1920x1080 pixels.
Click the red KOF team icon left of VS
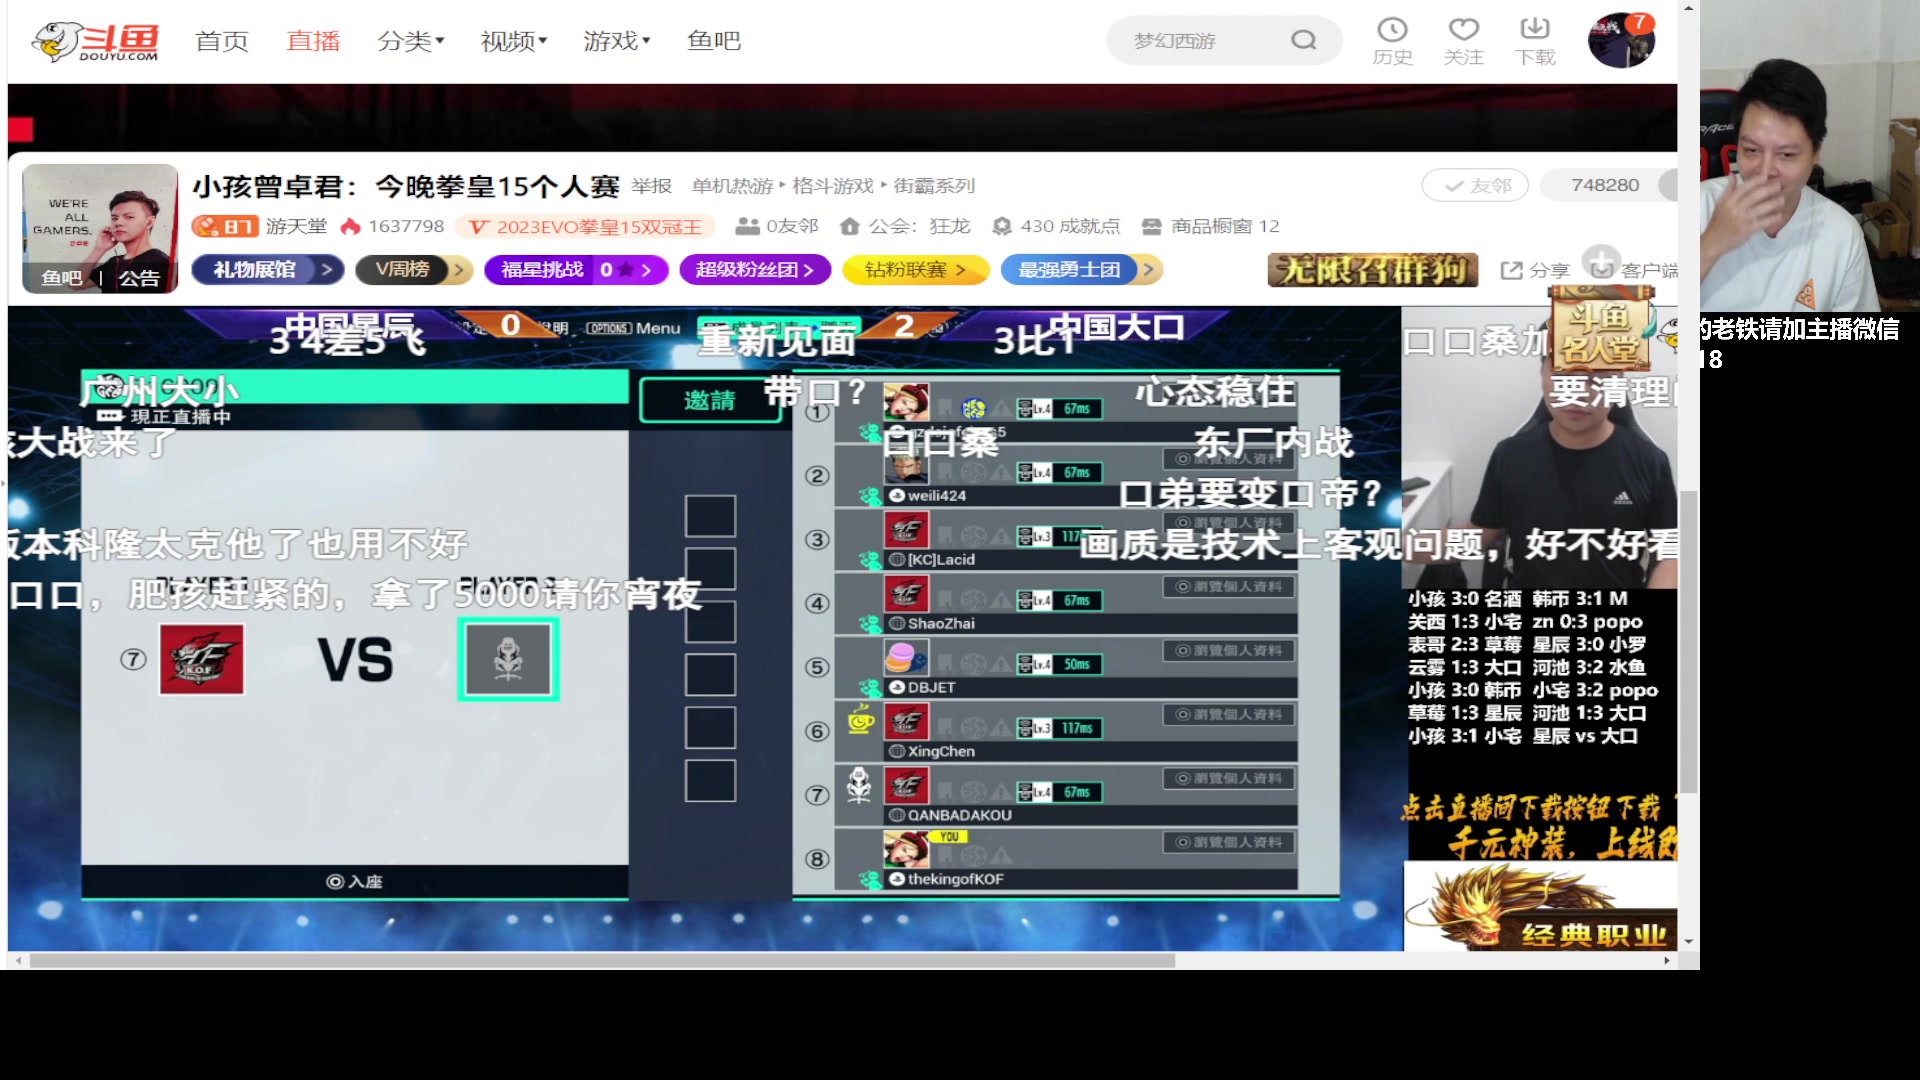point(202,659)
